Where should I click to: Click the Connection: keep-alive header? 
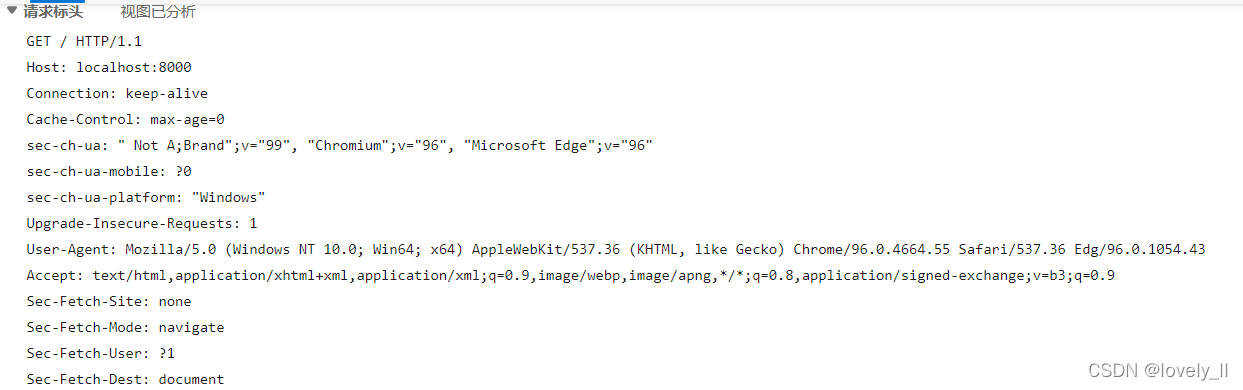(117, 93)
